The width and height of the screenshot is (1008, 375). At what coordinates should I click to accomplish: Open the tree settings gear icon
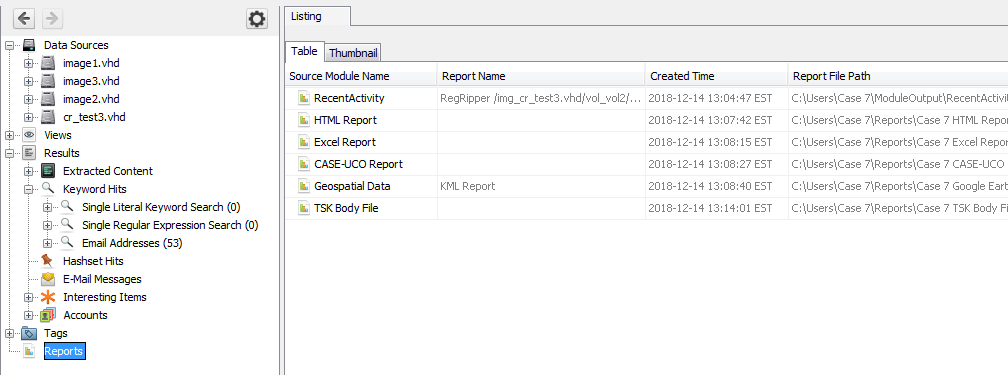click(256, 19)
